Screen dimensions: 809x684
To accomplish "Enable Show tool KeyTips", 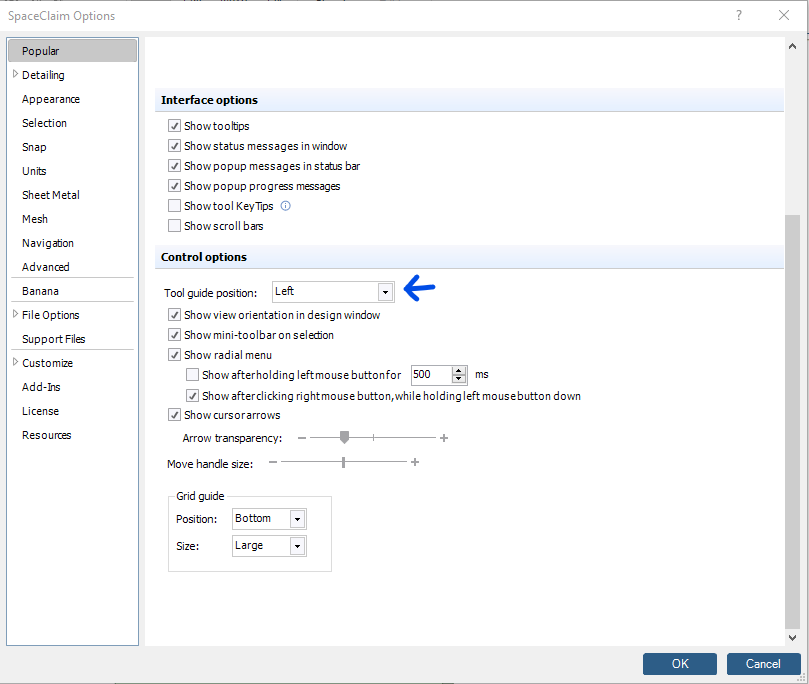I will tap(174, 206).
